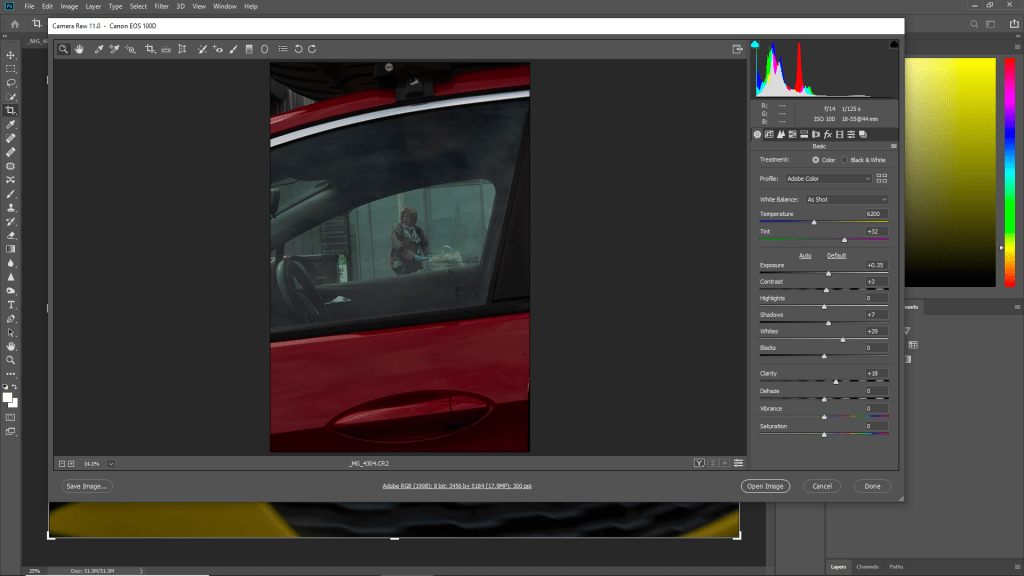1024x576 pixels.
Task: Open the zoom level dropdown at 14.1%
Action: point(110,463)
